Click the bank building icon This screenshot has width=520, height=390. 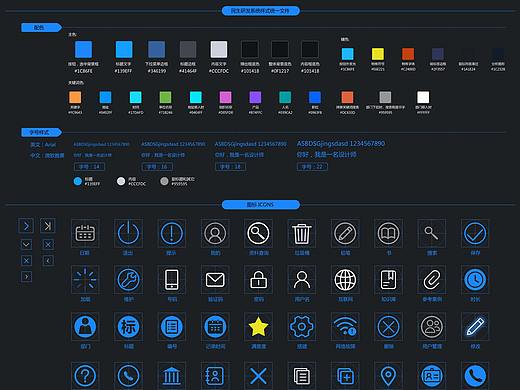(x=172, y=376)
